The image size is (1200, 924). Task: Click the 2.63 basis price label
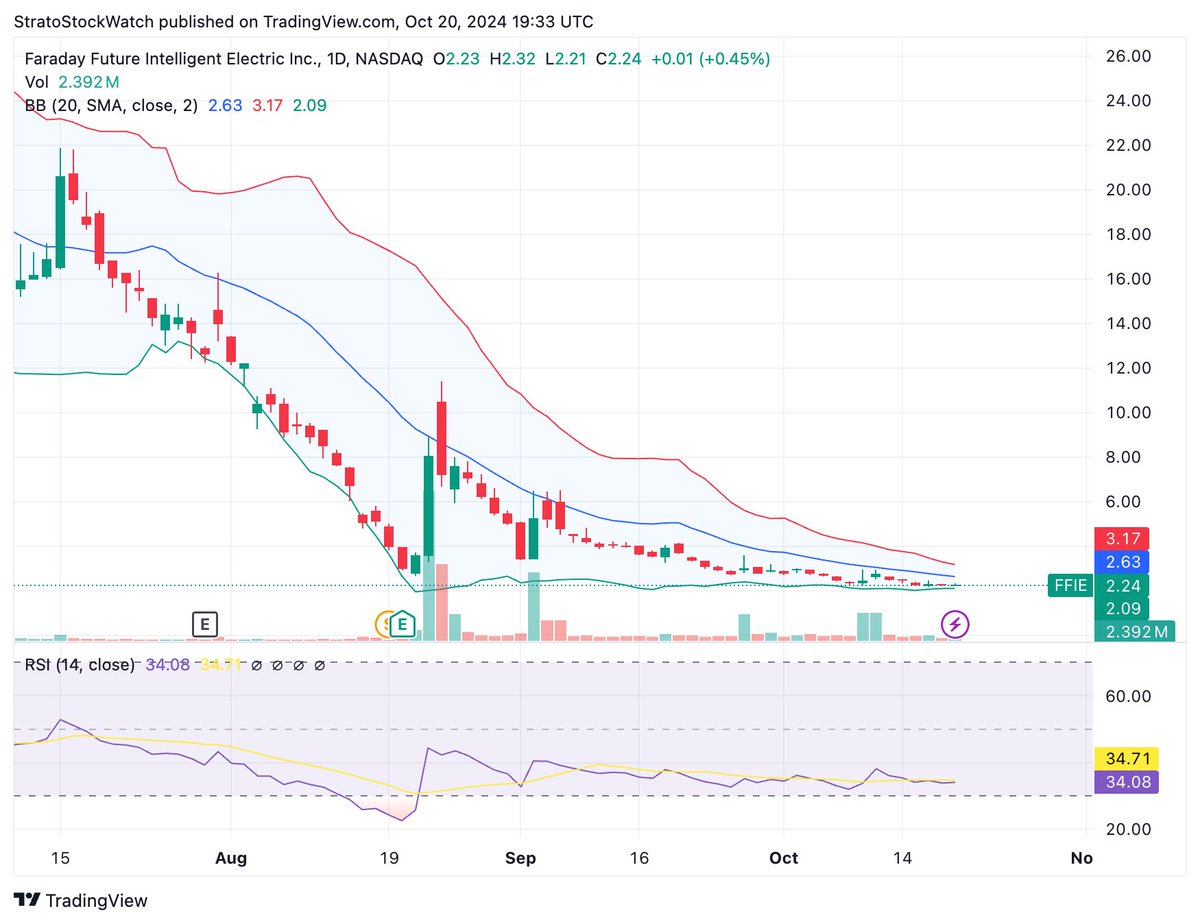click(x=1122, y=562)
